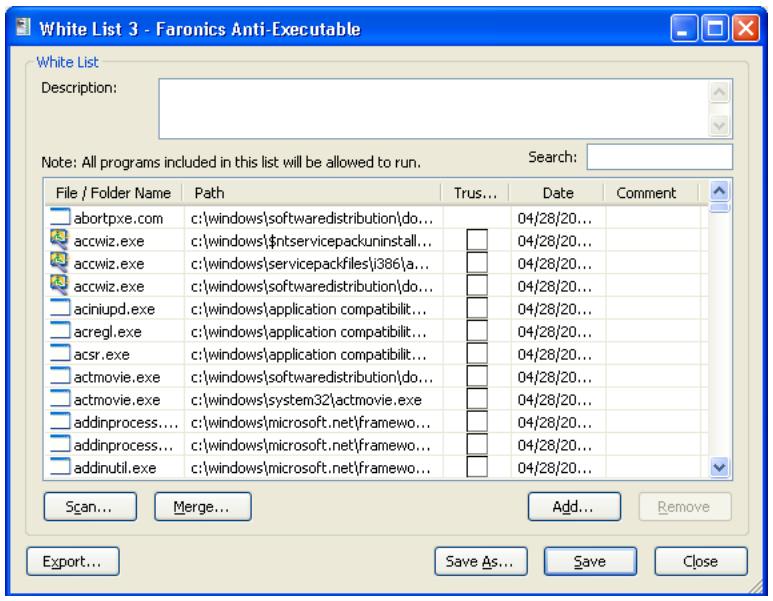Toggle Trusted checkbox for acsr.exe
This screenshot has height=601, width=773.
point(477,354)
